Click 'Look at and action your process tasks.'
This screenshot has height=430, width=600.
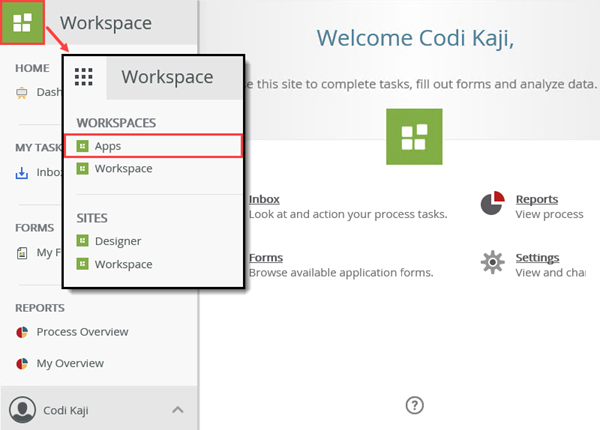pyautogui.click(x=348, y=214)
